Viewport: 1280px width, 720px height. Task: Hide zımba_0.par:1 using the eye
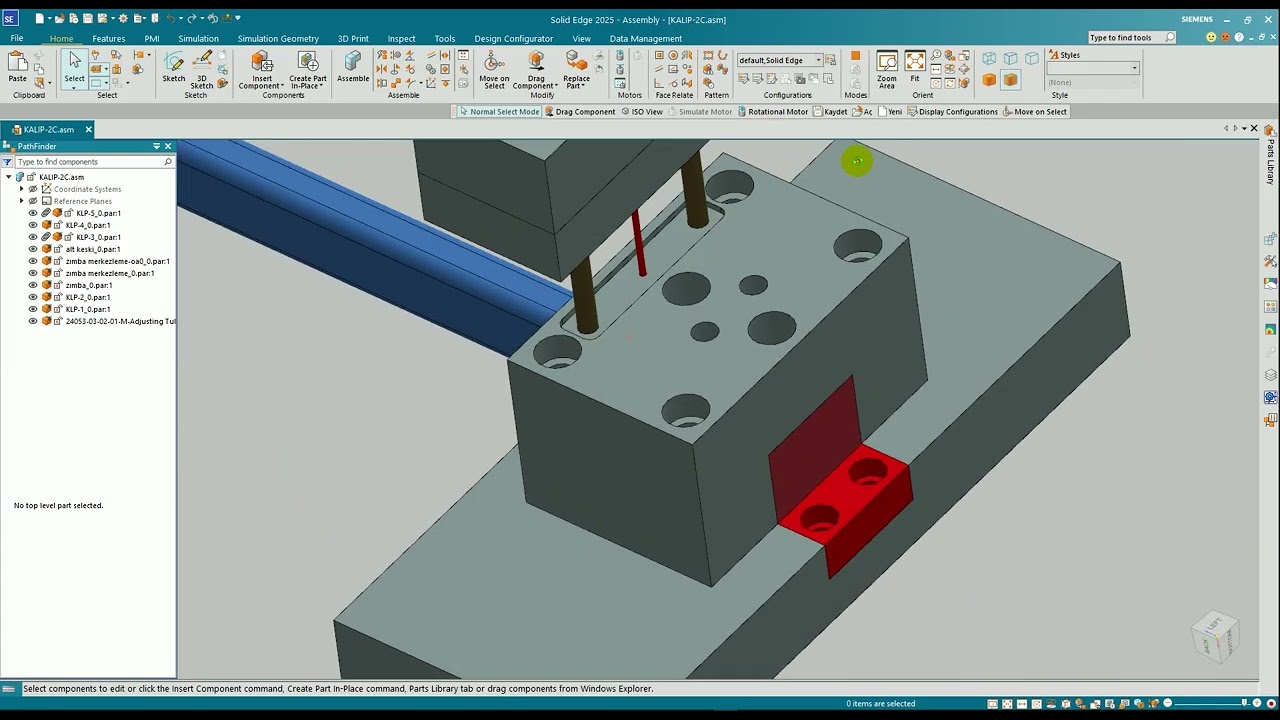click(33, 285)
